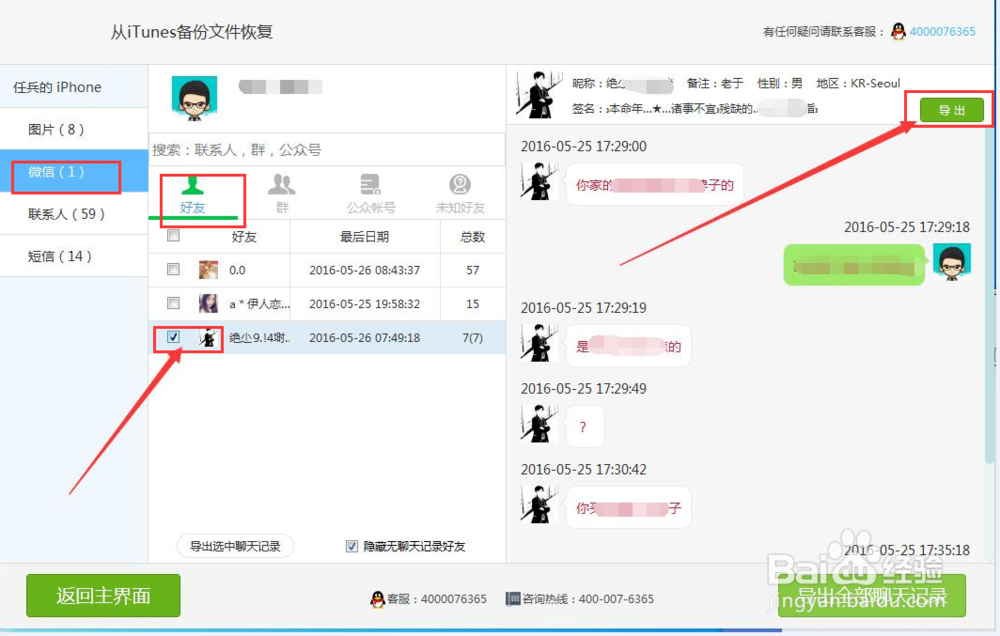
Task: Toggle the select-all checkbox in 好友 header
Action: tap(173, 236)
